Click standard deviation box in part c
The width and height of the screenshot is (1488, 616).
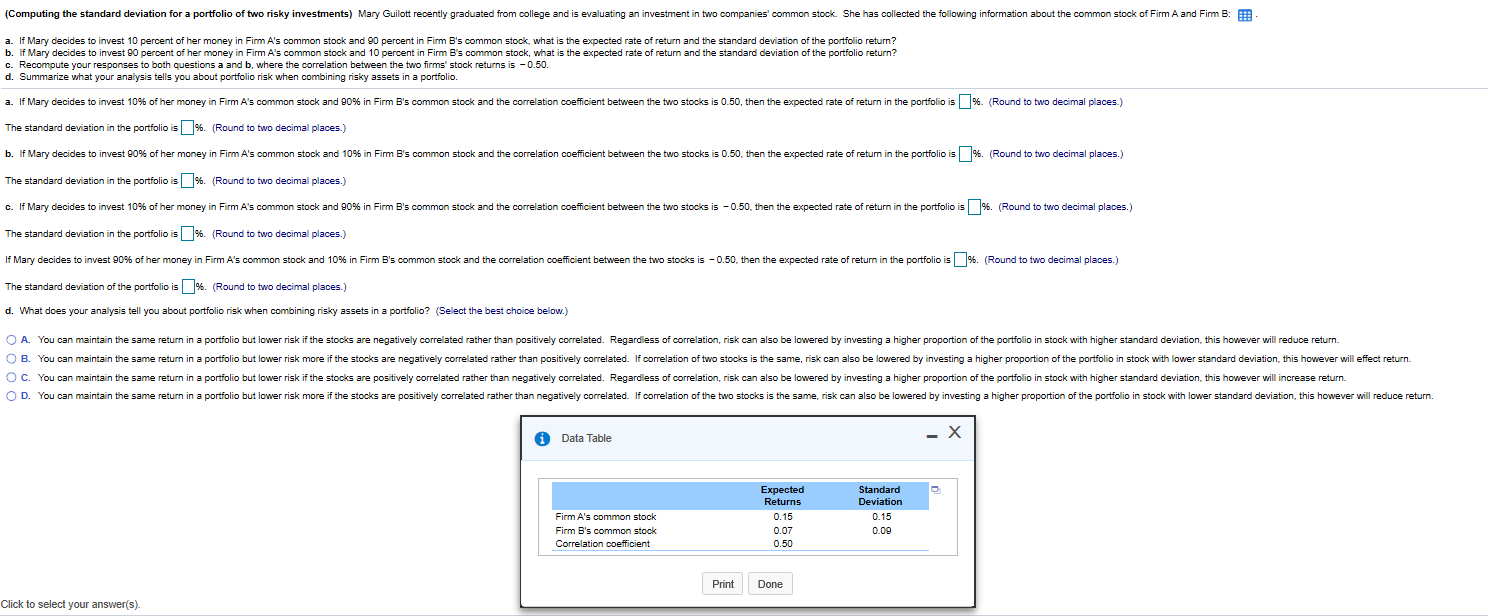pos(187,233)
